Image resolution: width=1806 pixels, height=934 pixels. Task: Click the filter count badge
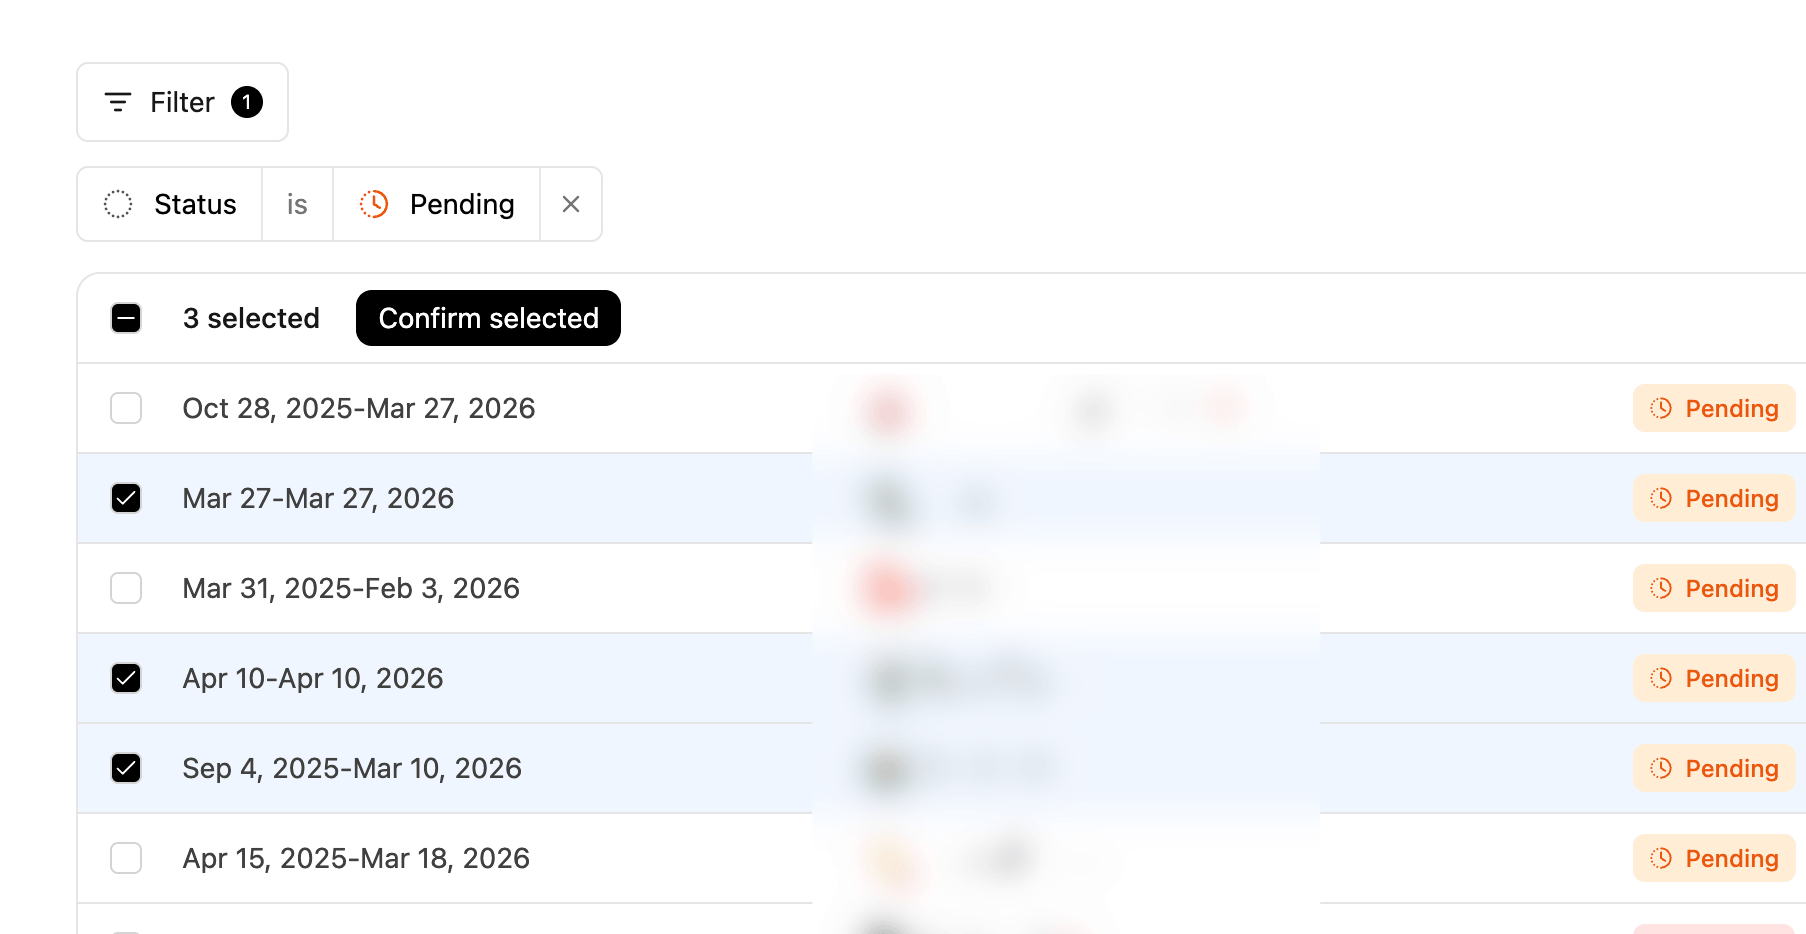[247, 102]
